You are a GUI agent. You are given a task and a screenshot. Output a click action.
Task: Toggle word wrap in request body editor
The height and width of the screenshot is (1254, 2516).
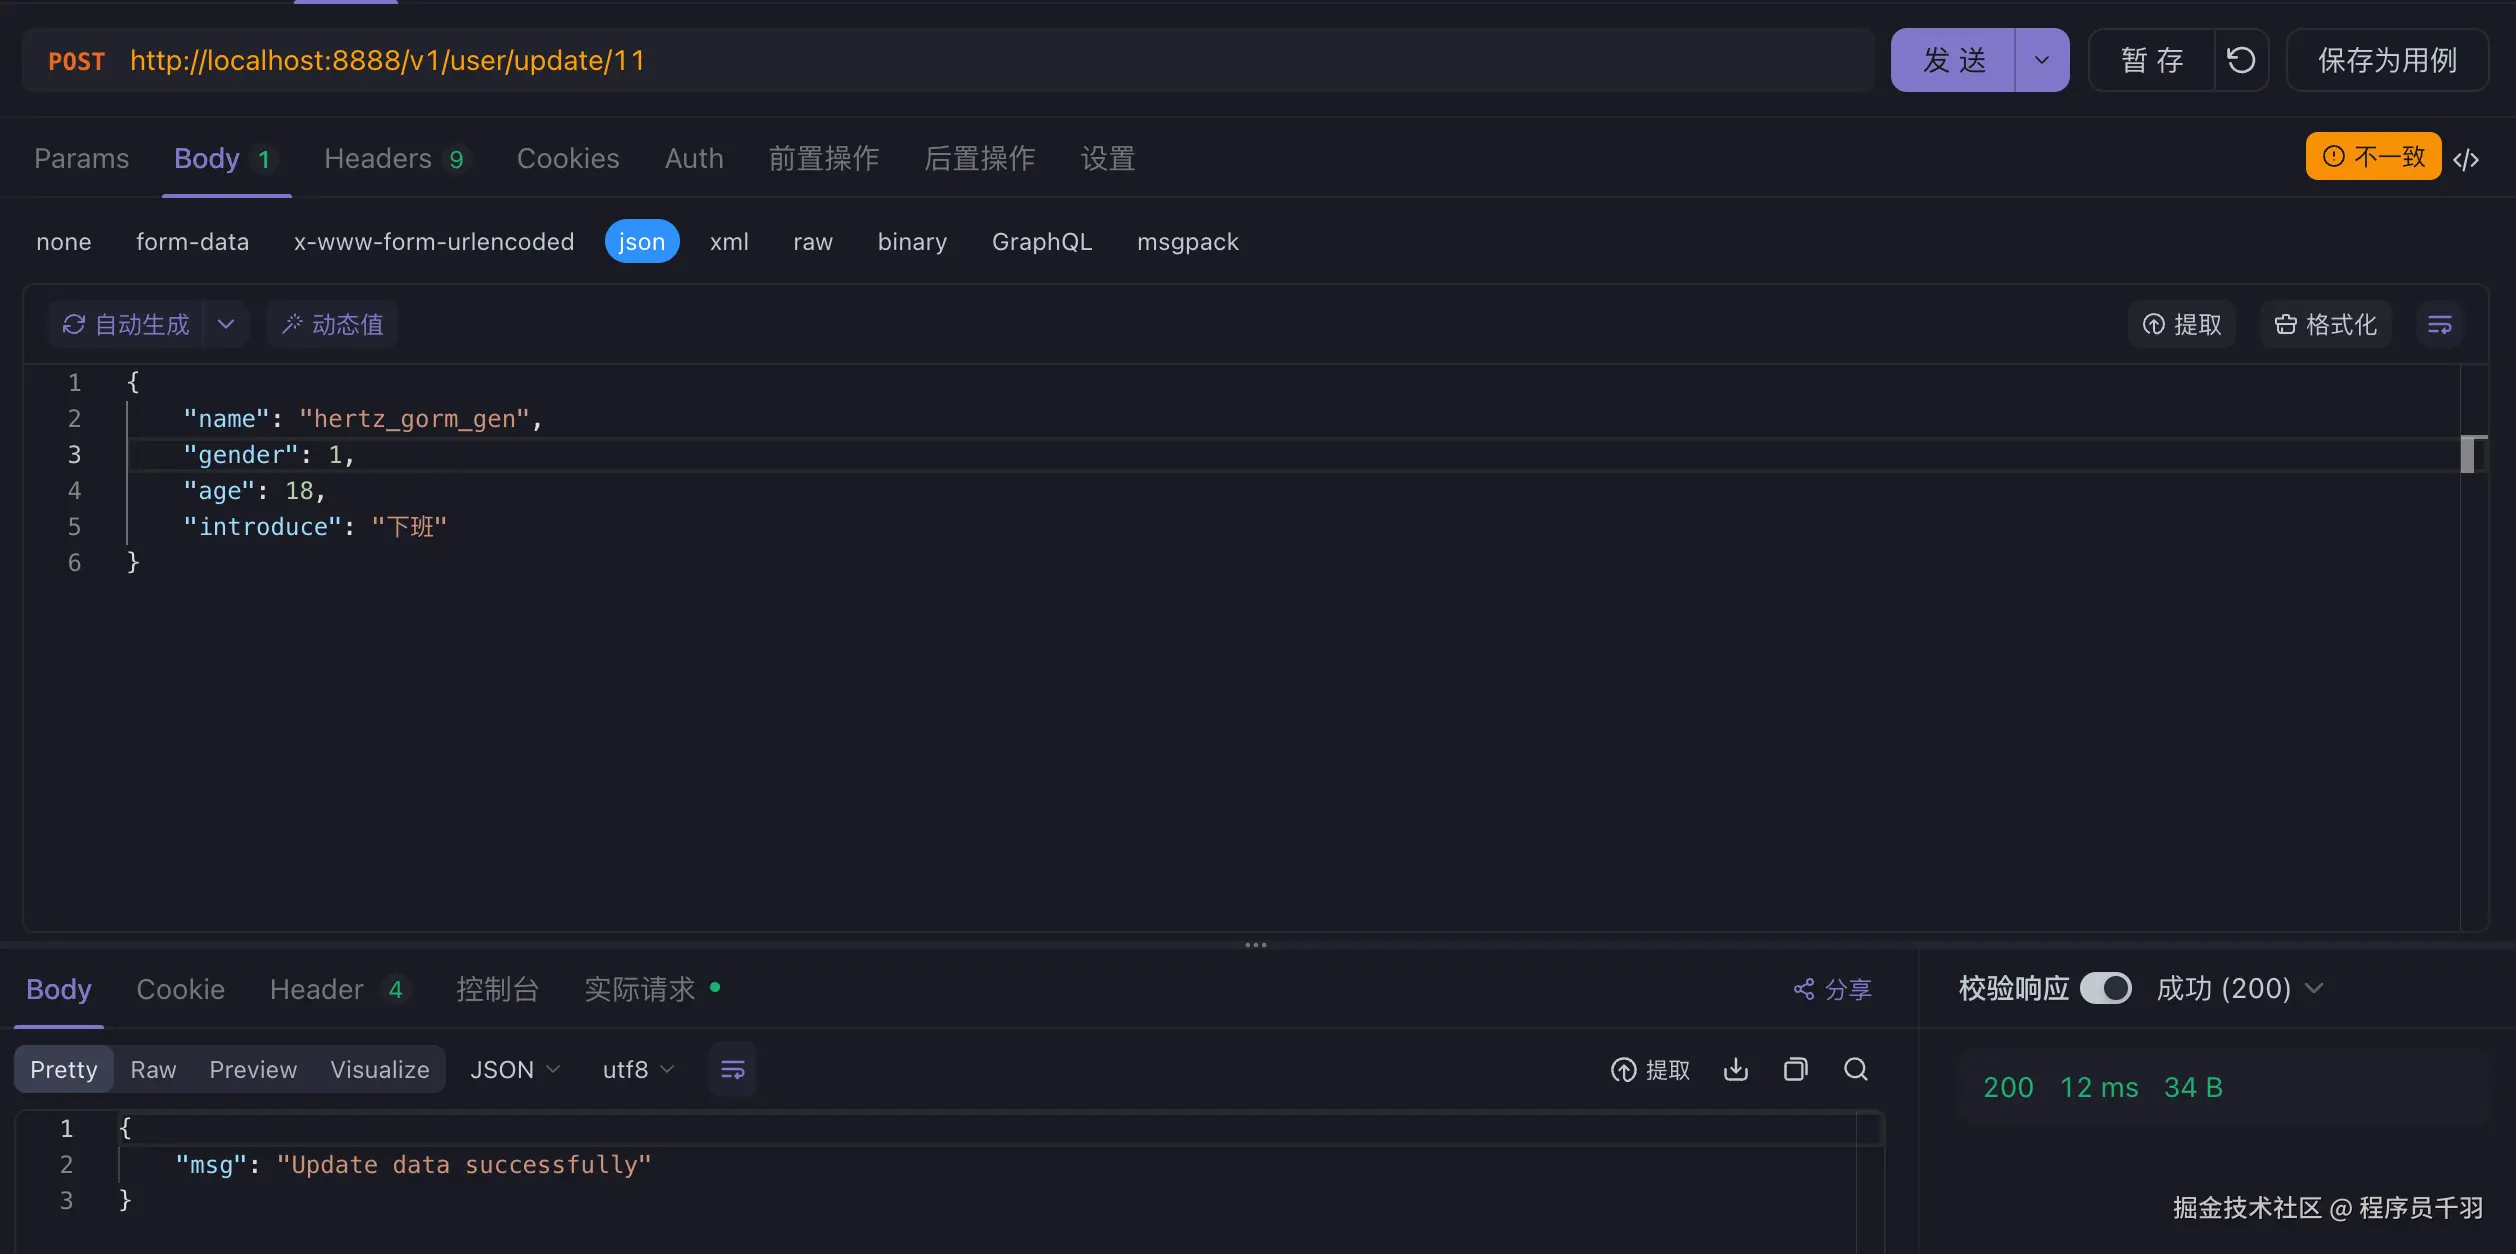(x=2439, y=324)
